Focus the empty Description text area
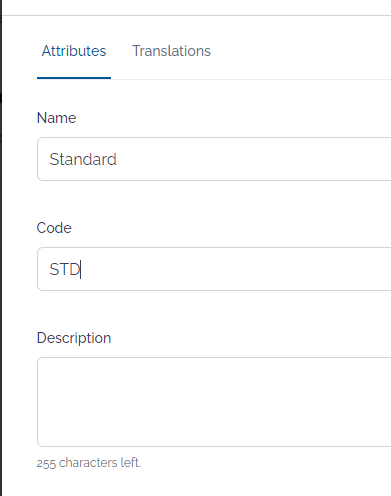This screenshot has height=496, width=391. click(214, 402)
